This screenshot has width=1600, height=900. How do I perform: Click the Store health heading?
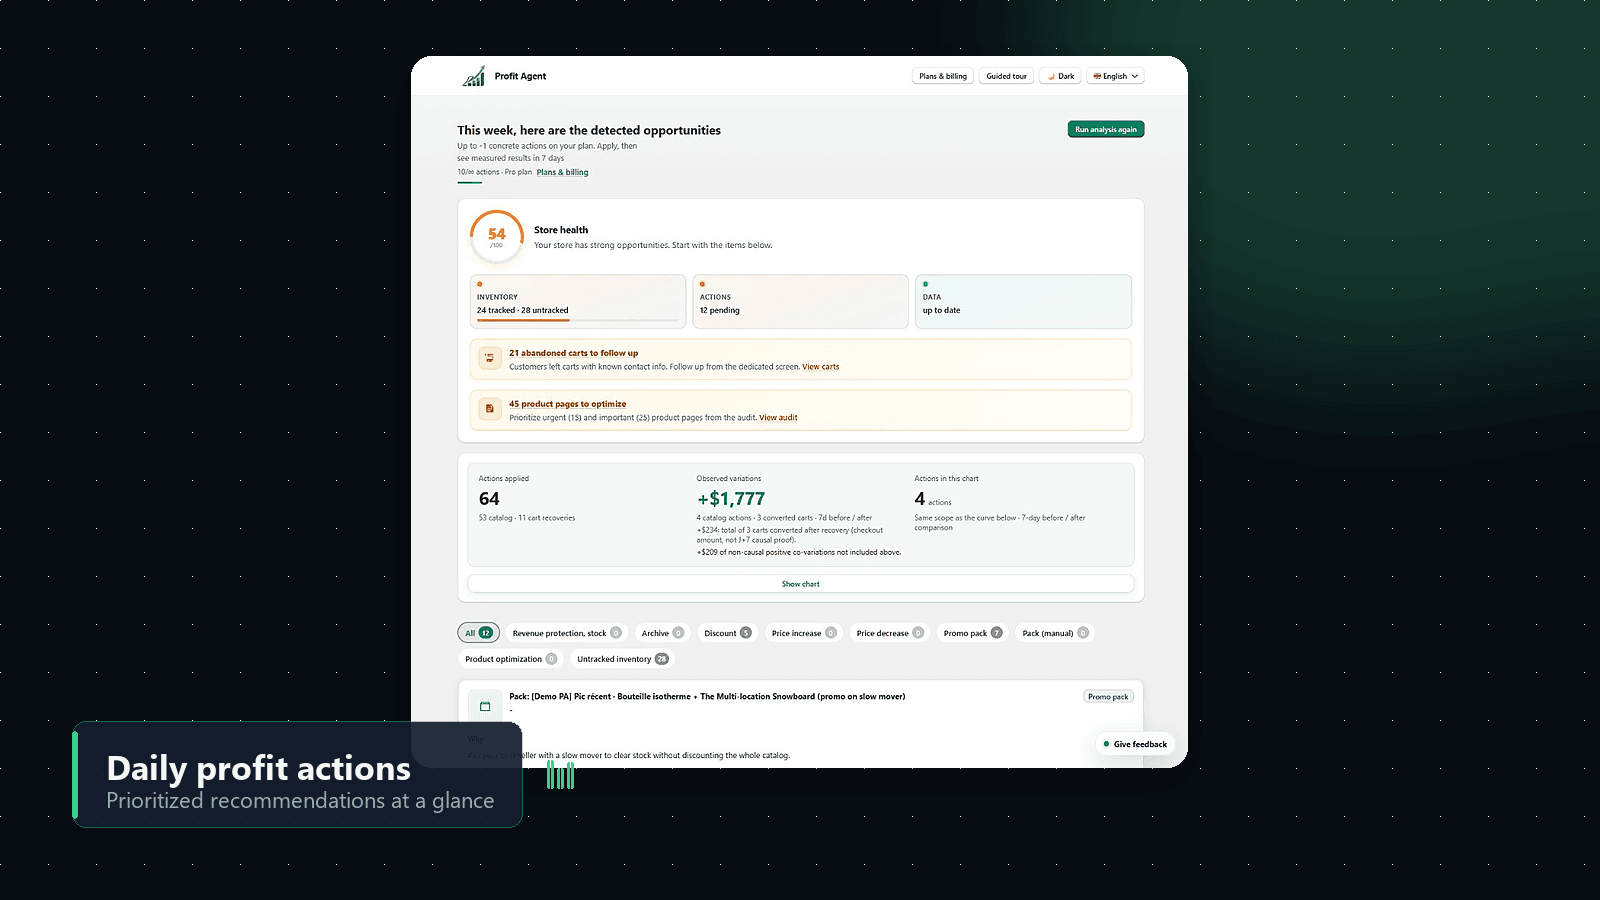click(x=561, y=230)
